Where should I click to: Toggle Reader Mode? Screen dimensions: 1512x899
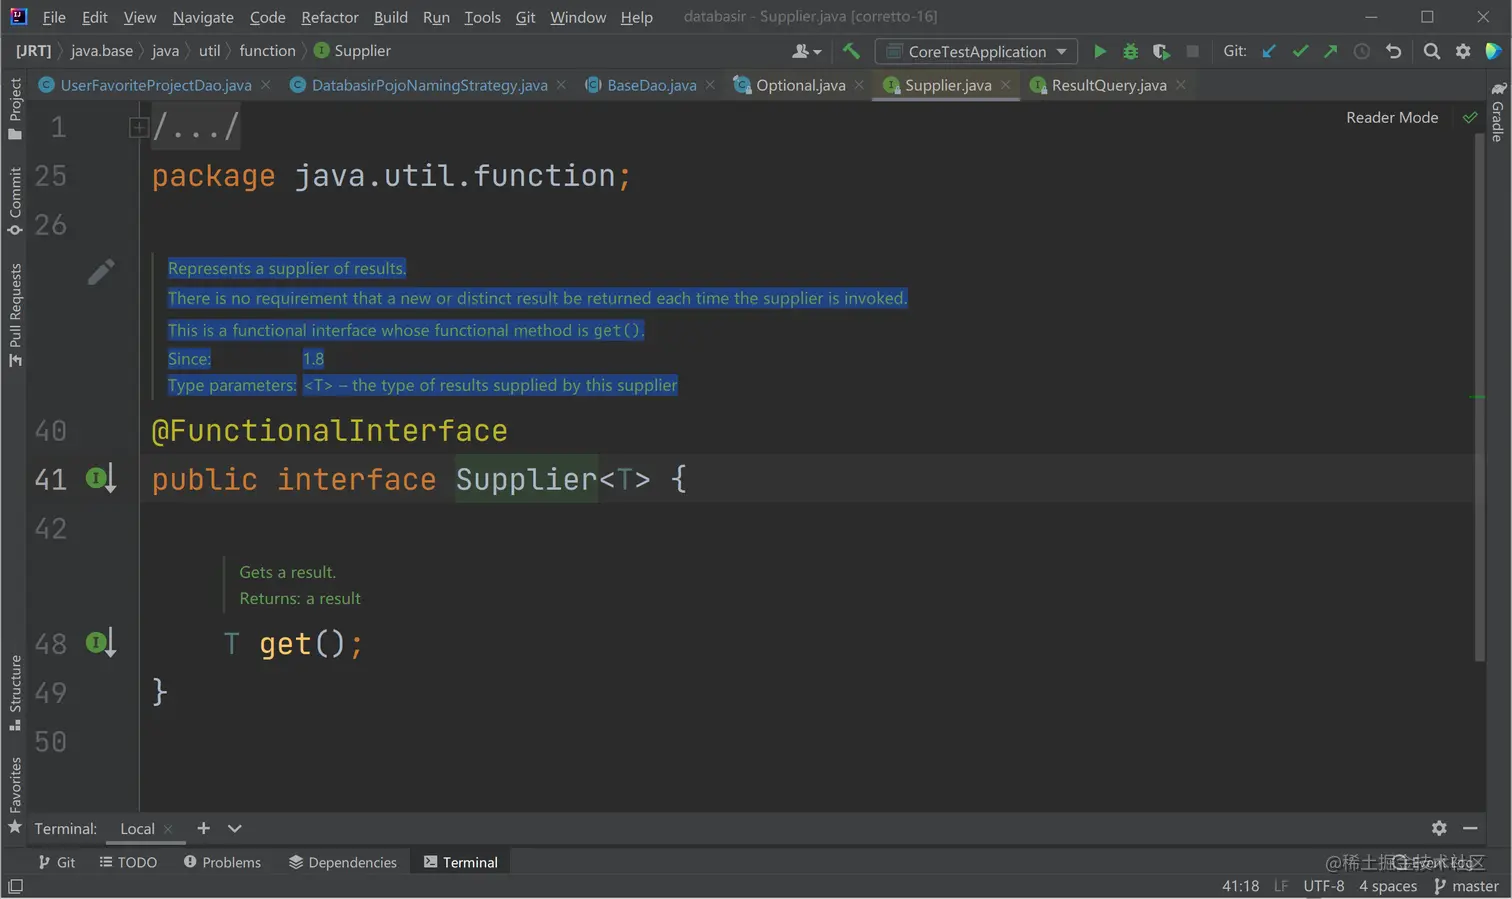pyautogui.click(x=1392, y=117)
